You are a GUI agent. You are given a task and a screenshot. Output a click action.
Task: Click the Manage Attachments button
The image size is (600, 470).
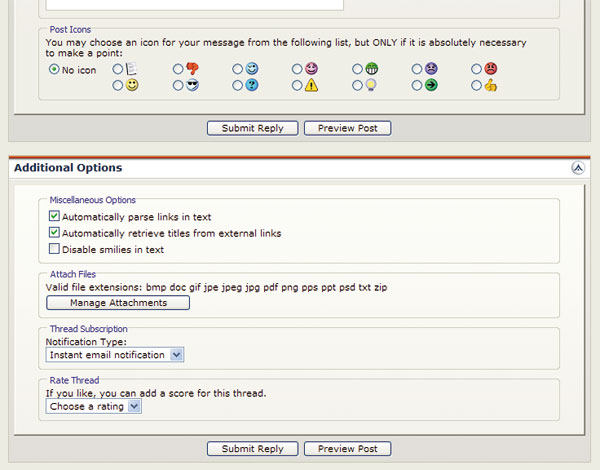pyautogui.click(x=118, y=302)
